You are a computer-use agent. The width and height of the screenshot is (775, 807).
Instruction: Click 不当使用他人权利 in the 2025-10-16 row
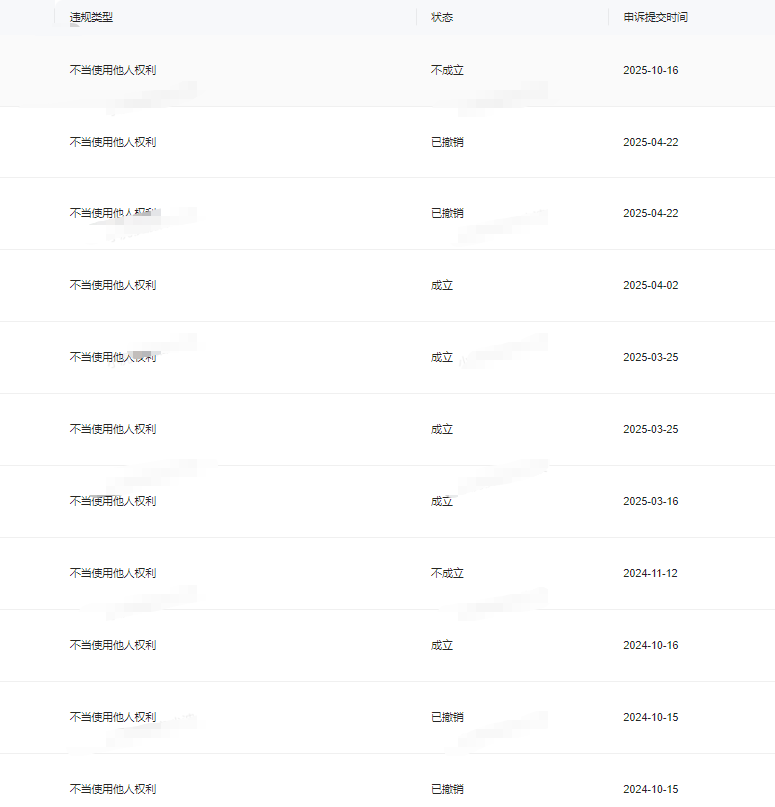[x=112, y=71]
